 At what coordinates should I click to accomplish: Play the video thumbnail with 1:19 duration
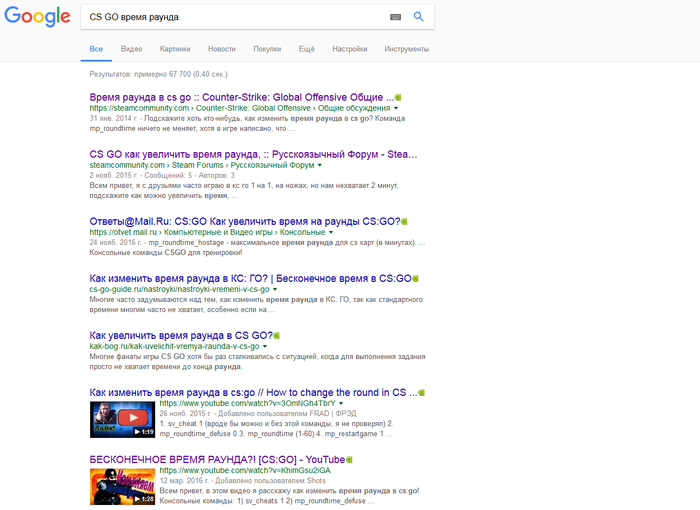point(122,419)
